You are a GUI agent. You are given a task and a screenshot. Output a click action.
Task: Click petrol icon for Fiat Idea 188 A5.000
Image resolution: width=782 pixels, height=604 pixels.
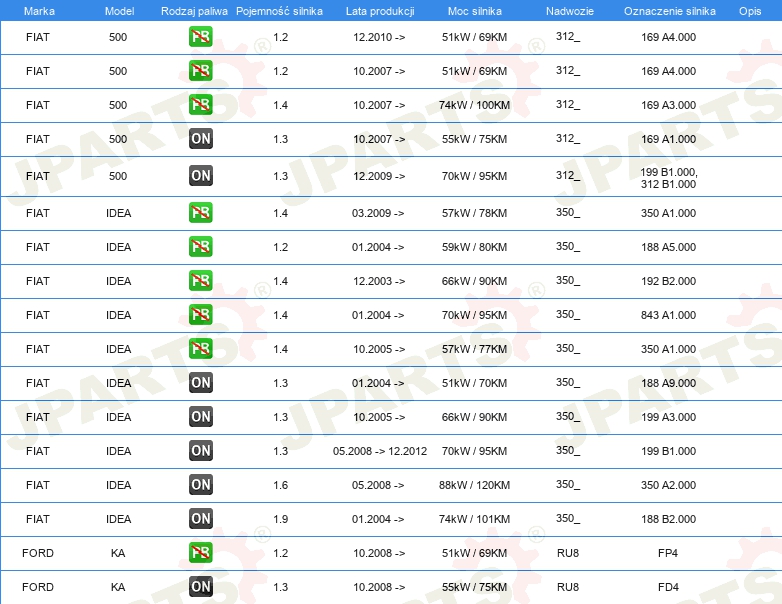click(200, 246)
